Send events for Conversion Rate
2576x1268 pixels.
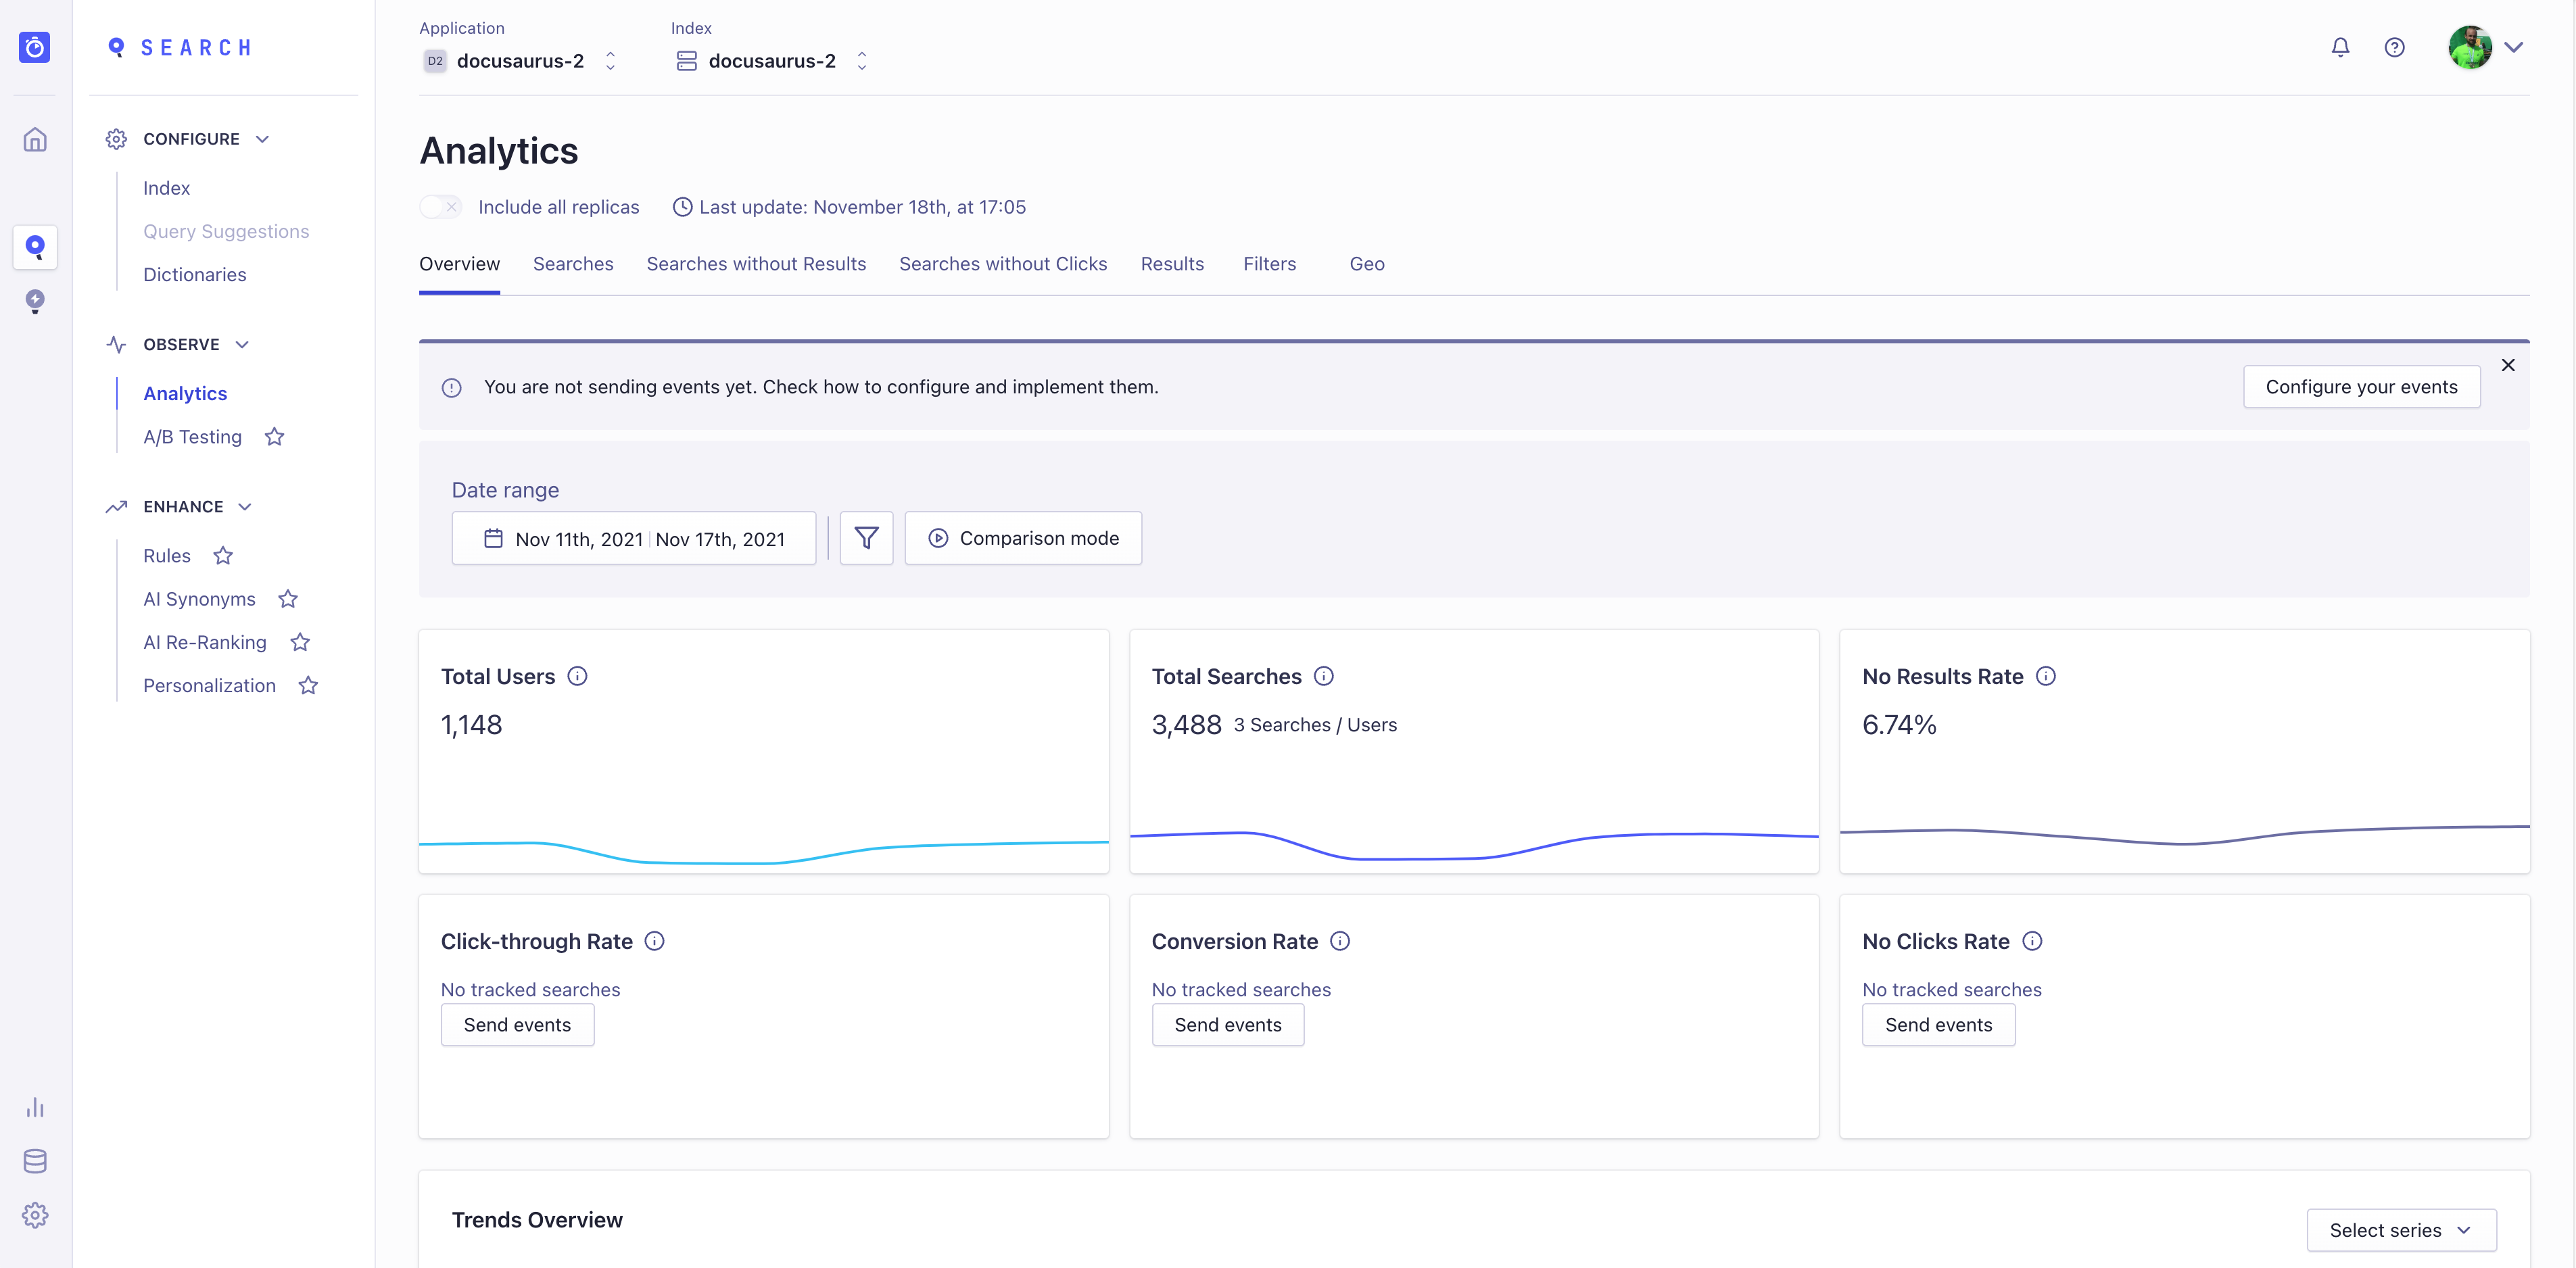coord(1228,1024)
